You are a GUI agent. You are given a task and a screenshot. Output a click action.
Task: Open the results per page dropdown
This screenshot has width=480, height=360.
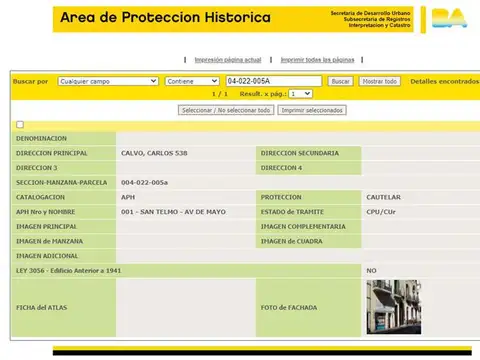300,94
